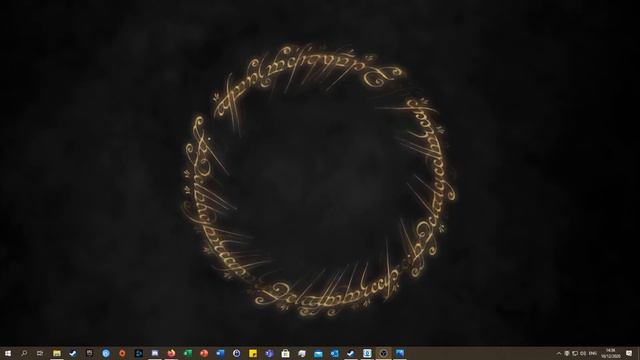Launch PowerPoint from the taskbar
Viewport: 640px width, 360px height.
point(204,353)
